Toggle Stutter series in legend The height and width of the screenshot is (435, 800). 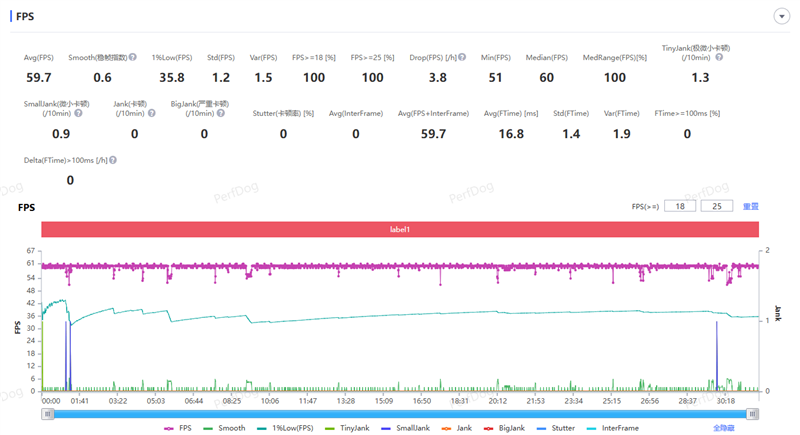[x=558, y=427]
